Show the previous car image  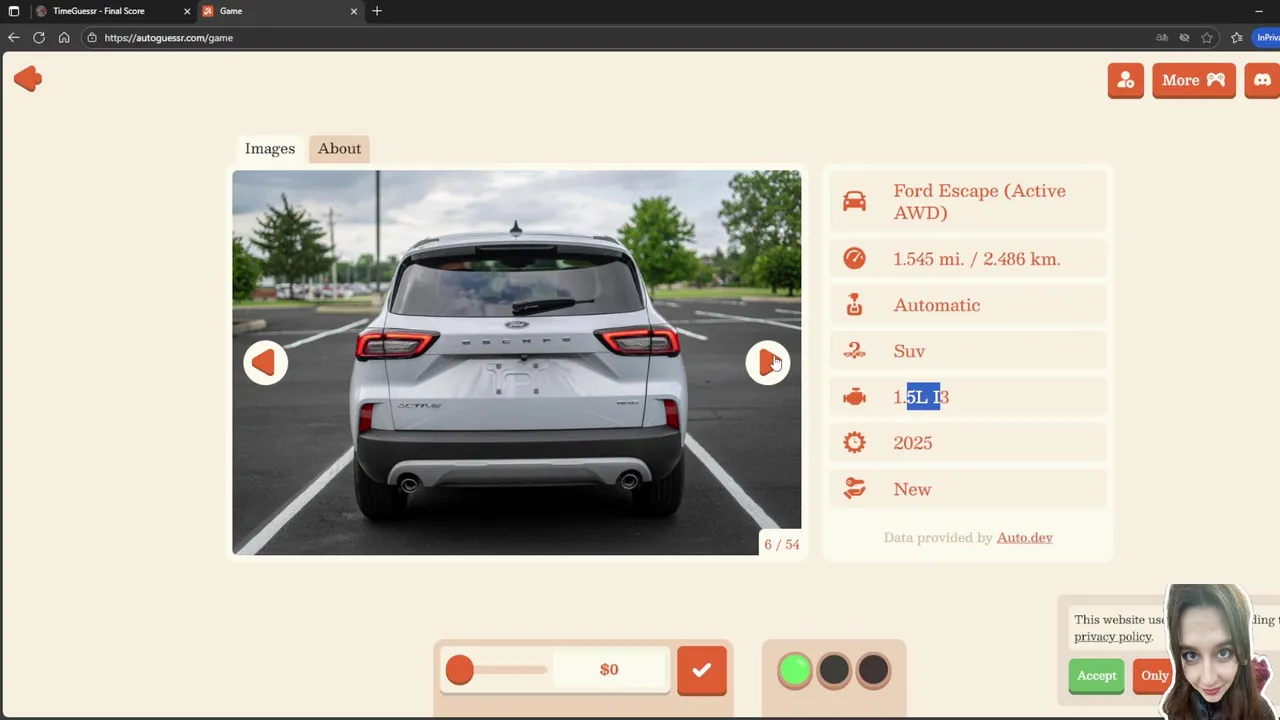click(265, 363)
